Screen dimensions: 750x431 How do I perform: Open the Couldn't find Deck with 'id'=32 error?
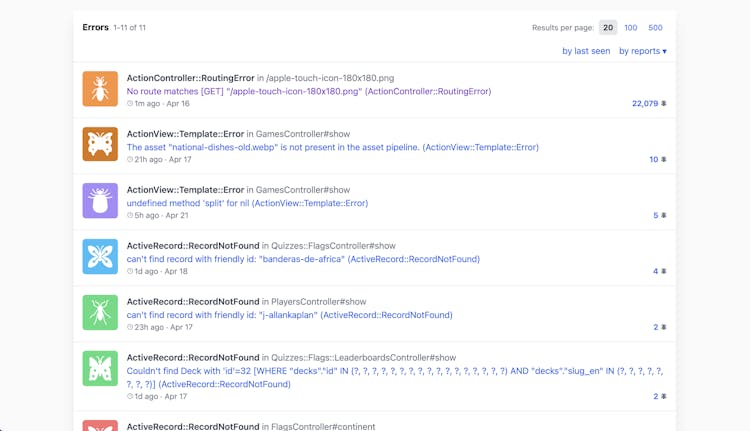pyautogui.click(x=395, y=377)
